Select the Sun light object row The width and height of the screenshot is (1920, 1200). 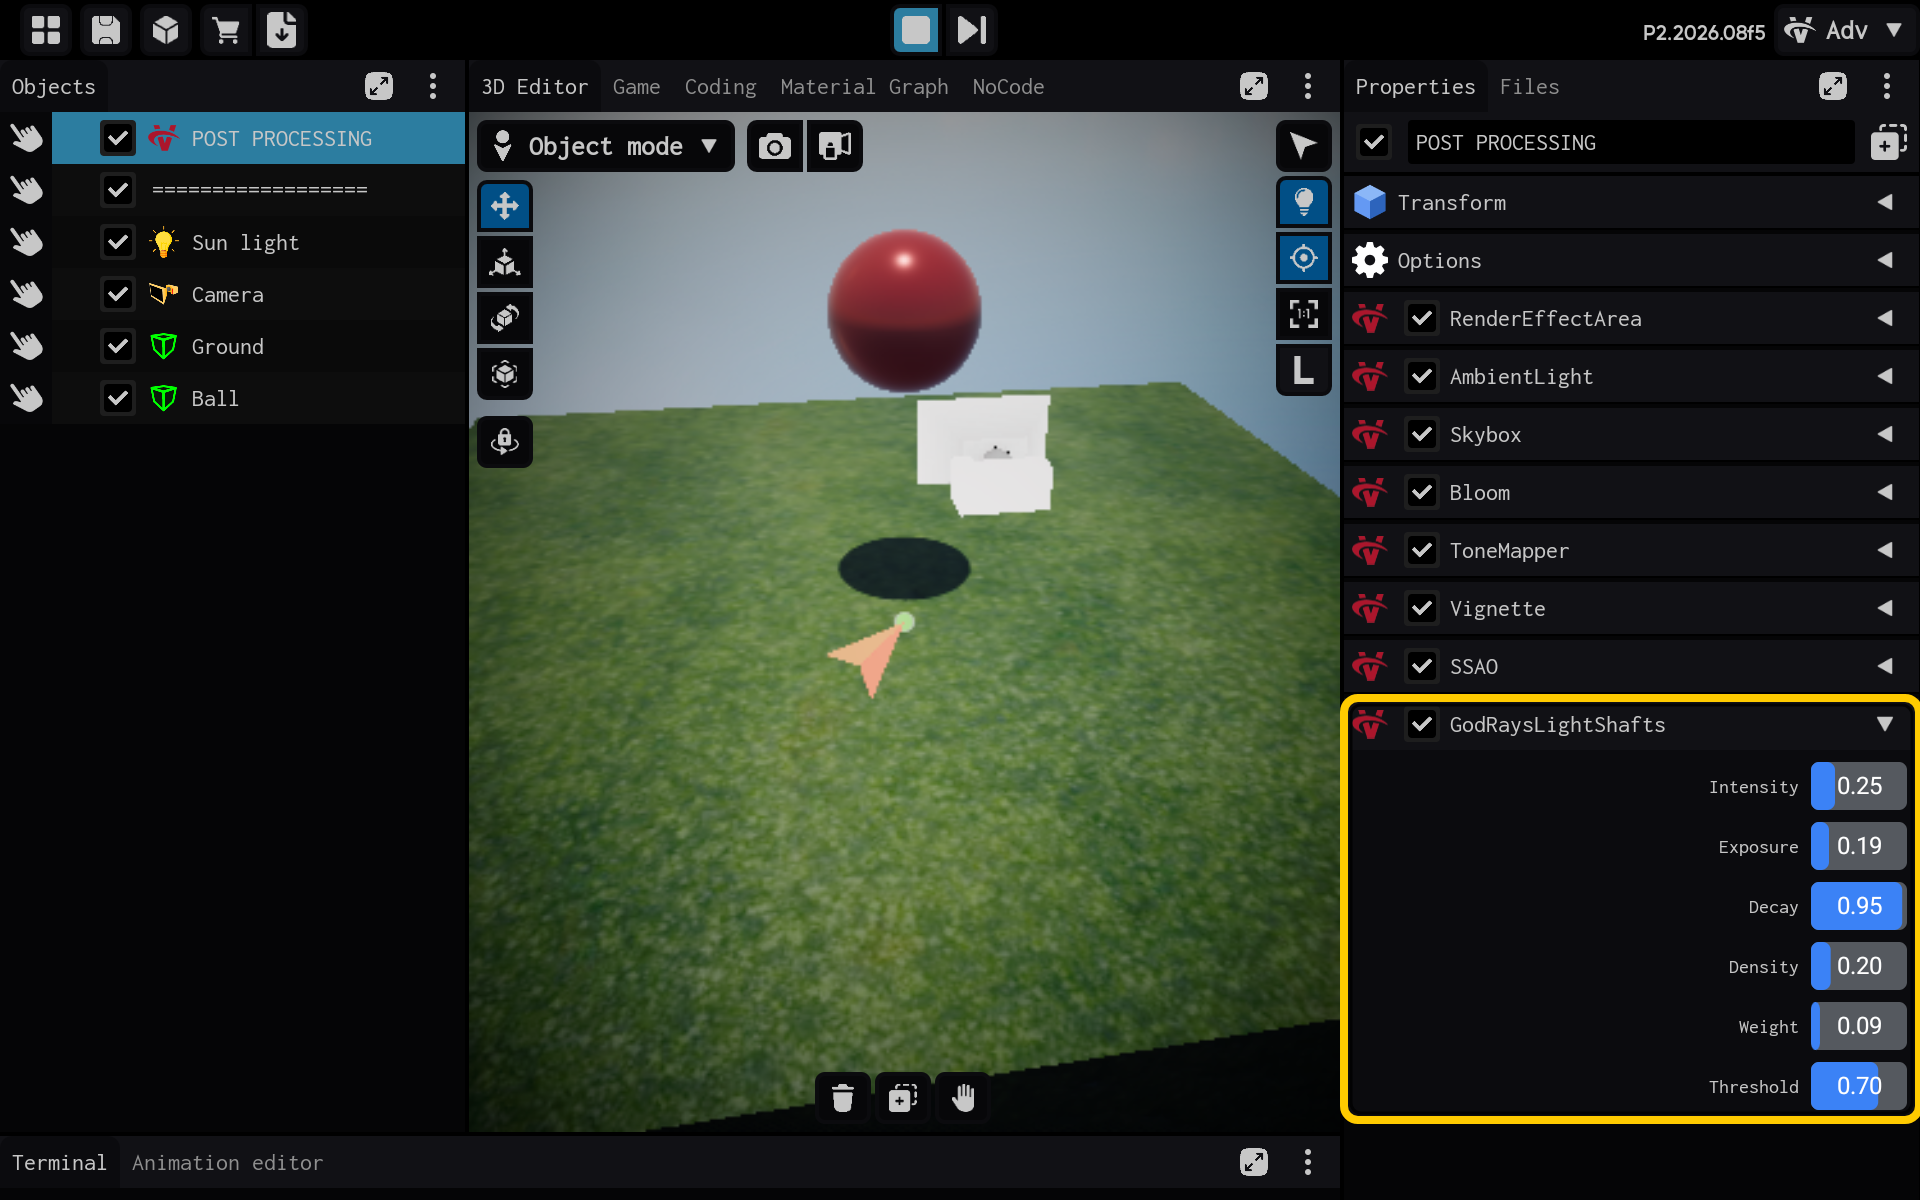click(258, 242)
